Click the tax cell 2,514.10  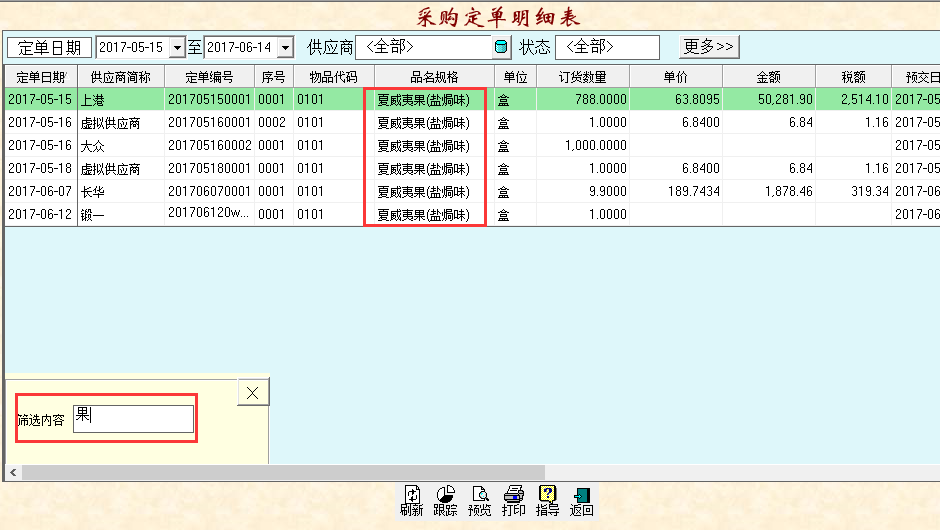tap(852, 100)
